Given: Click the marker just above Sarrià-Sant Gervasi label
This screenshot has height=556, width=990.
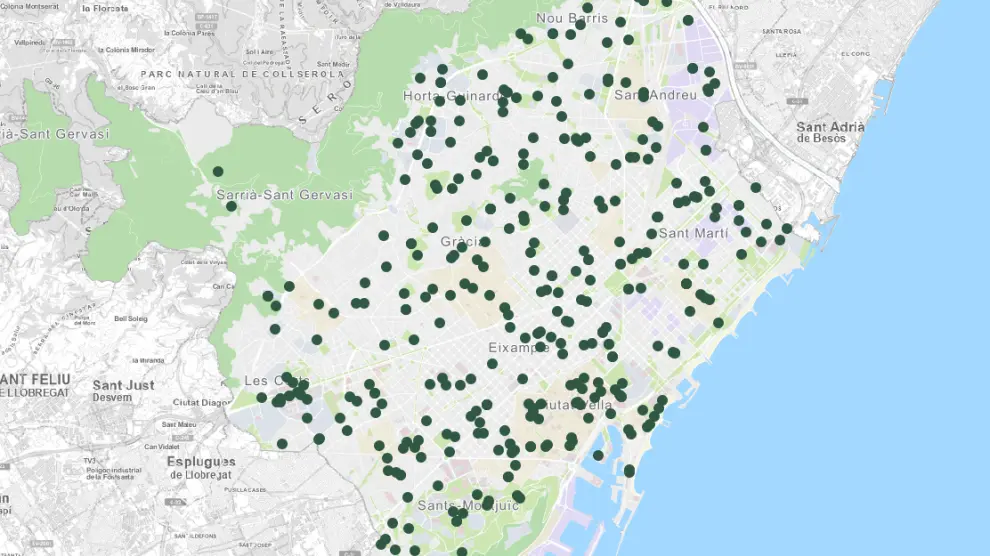Looking at the screenshot, I should (x=218, y=171).
